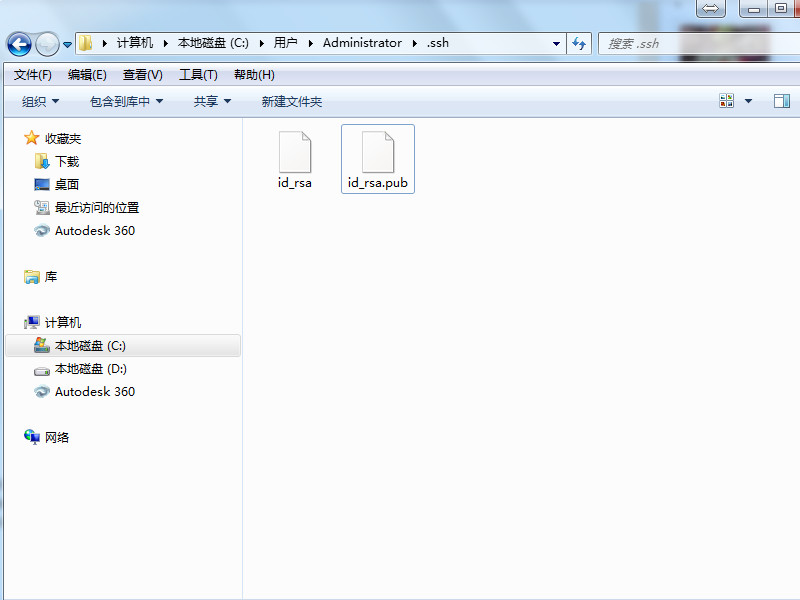
Task: Click 新建文件夹 button
Action: tap(291, 102)
